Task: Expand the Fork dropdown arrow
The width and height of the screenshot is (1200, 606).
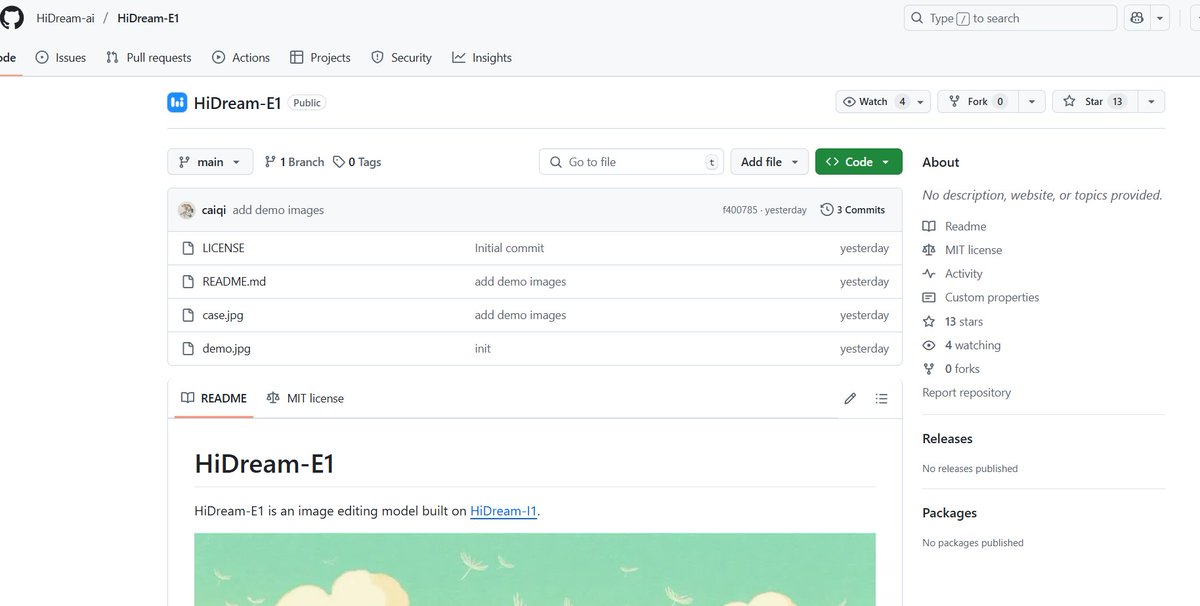Action: click(1032, 102)
